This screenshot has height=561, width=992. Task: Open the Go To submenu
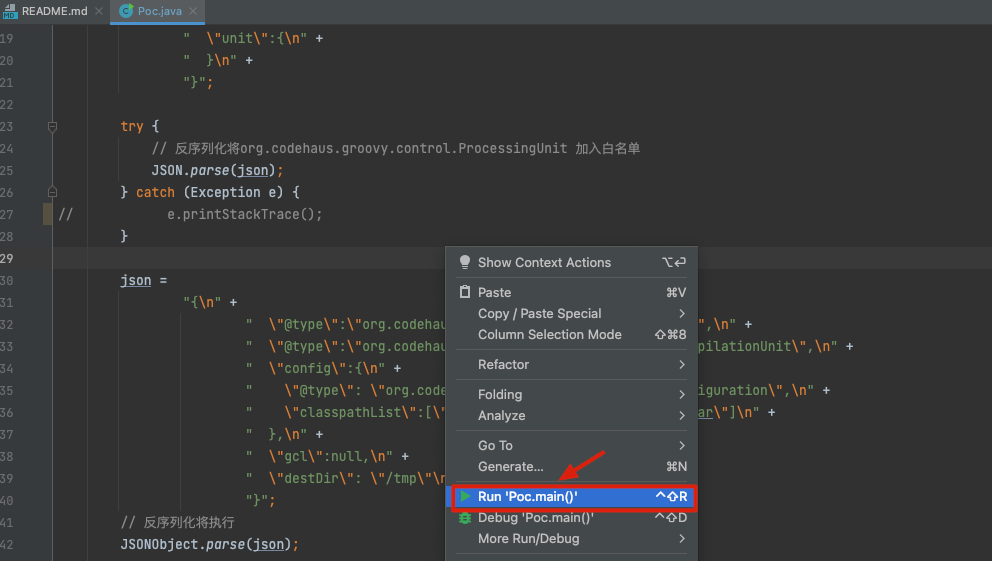pyautogui.click(x=571, y=445)
